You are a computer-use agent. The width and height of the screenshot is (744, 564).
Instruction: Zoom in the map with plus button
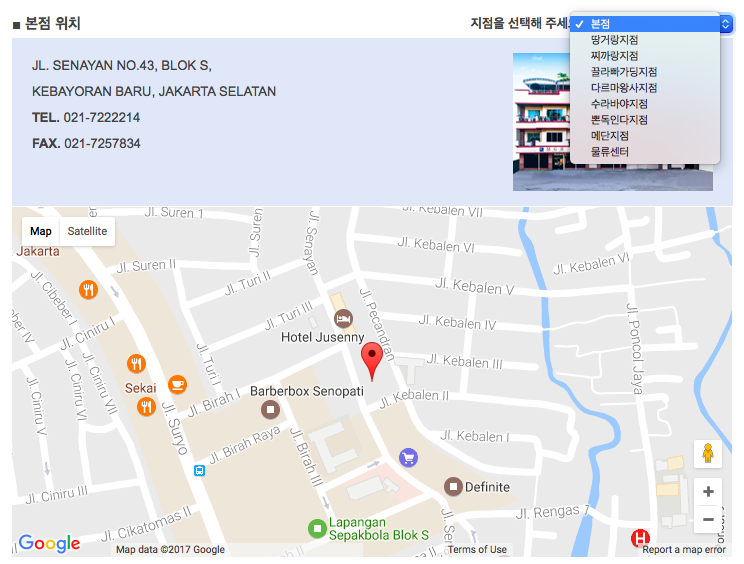[708, 492]
